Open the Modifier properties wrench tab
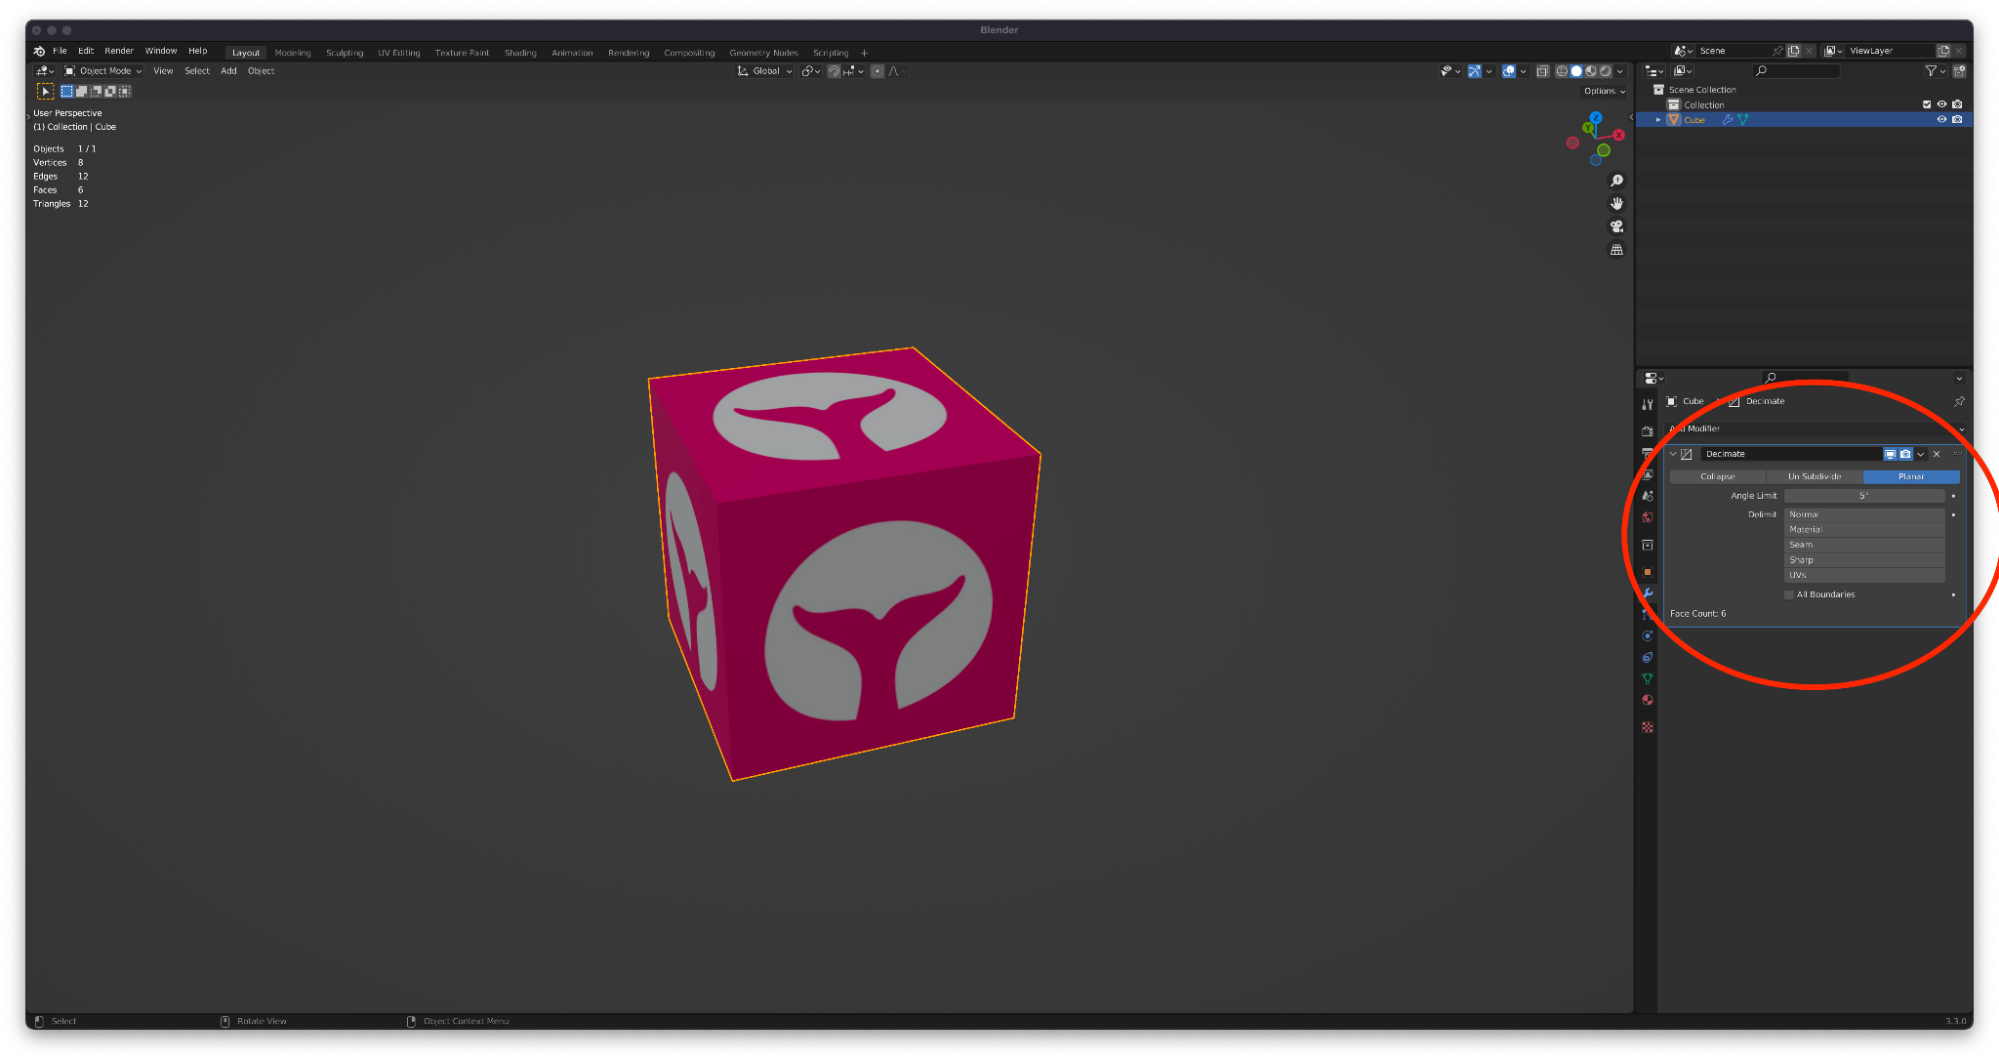 [x=1647, y=593]
